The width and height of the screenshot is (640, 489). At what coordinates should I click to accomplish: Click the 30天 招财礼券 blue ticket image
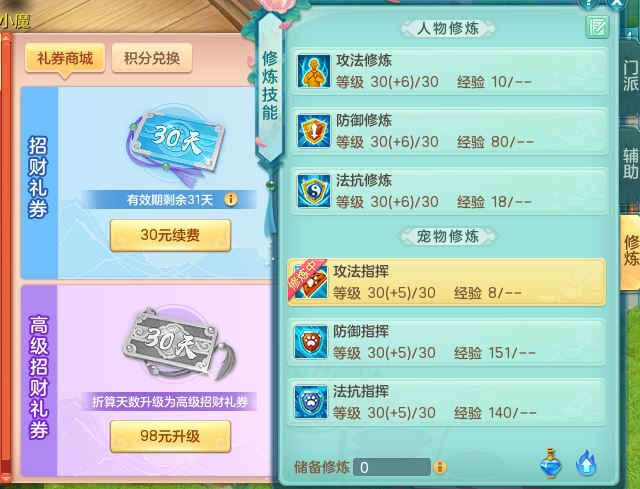(x=176, y=143)
